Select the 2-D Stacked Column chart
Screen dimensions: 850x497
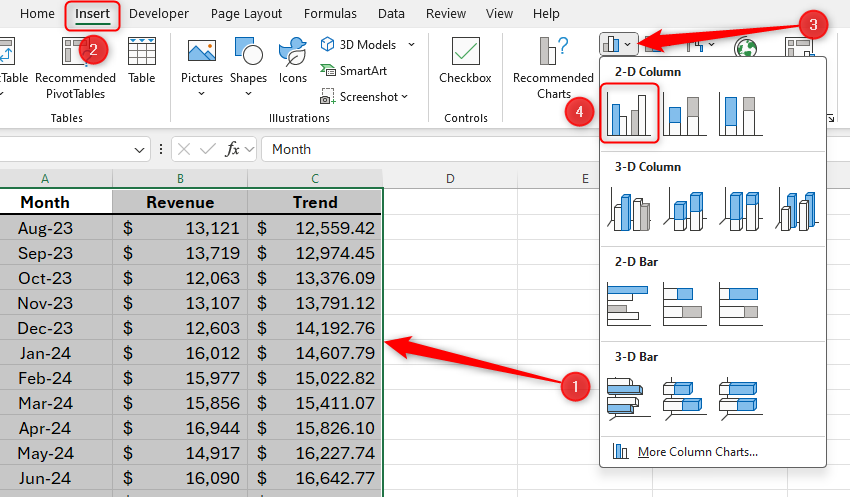point(685,115)
